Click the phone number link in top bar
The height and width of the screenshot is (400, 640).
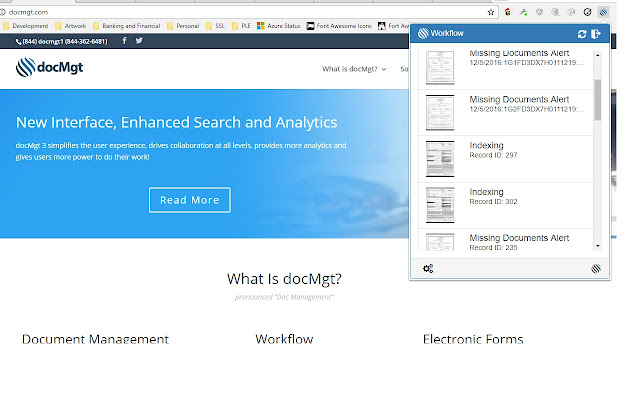(x=62, y=41)
